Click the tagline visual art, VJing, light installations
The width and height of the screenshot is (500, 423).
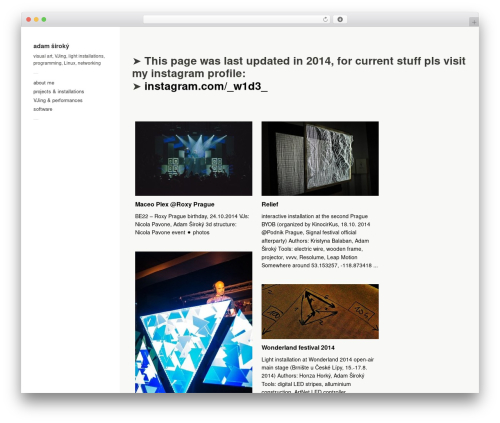pos(69,59)
